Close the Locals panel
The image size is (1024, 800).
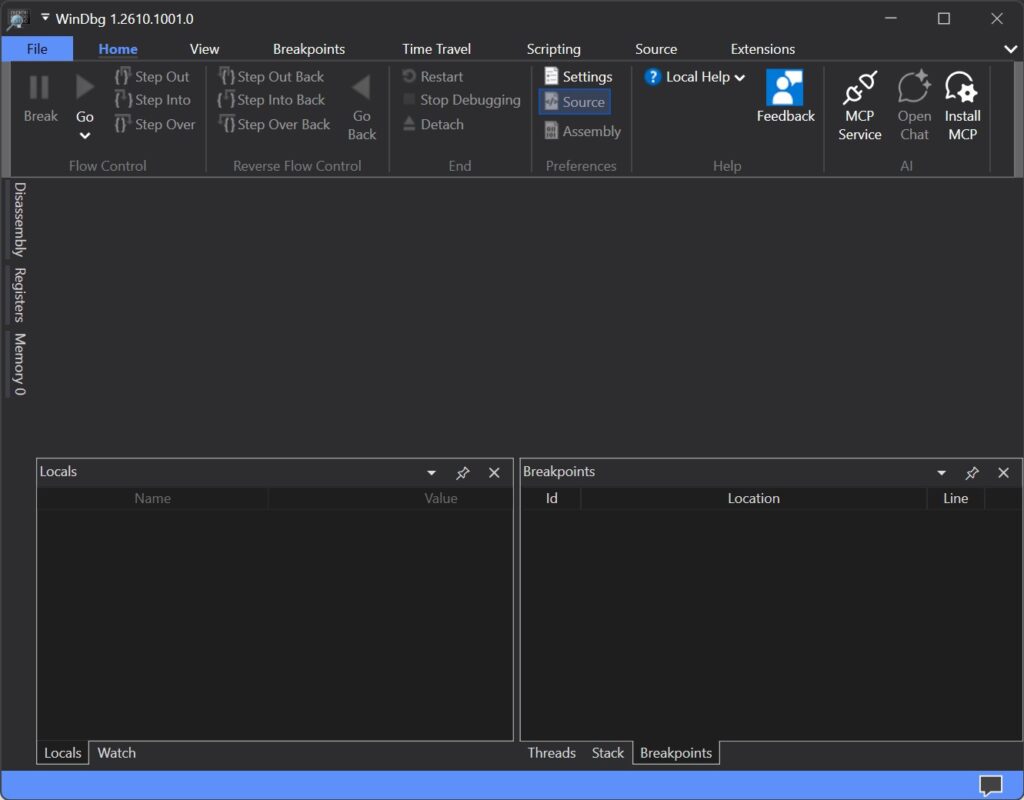494,473
